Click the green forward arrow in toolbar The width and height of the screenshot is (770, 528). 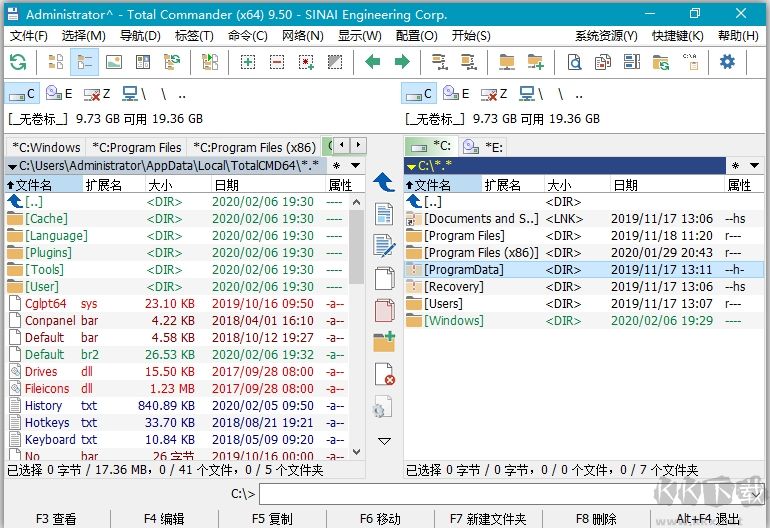tap(401, 62)
